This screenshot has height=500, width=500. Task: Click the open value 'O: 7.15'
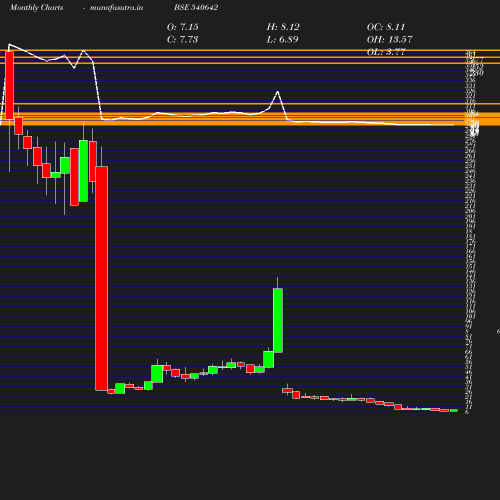click(183, 27)
